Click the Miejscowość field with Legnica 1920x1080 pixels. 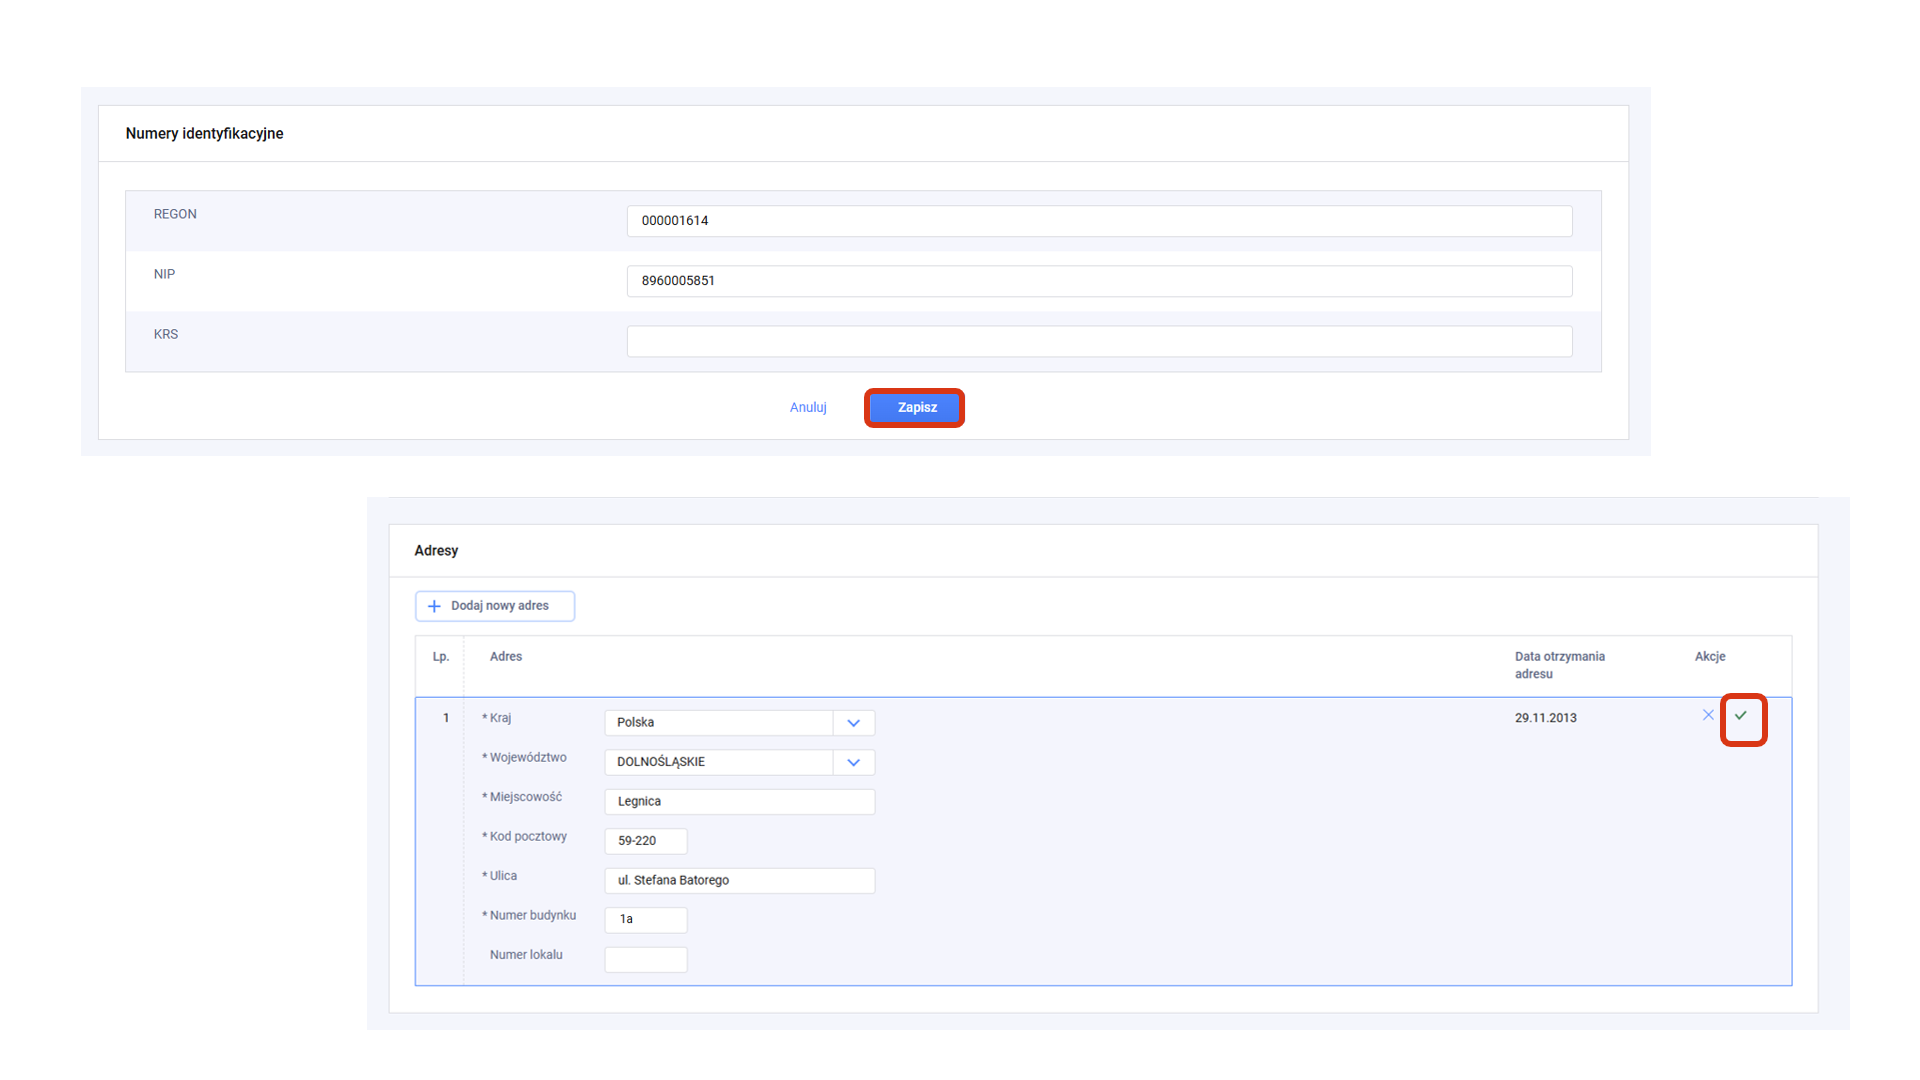(x=739, y=802)
